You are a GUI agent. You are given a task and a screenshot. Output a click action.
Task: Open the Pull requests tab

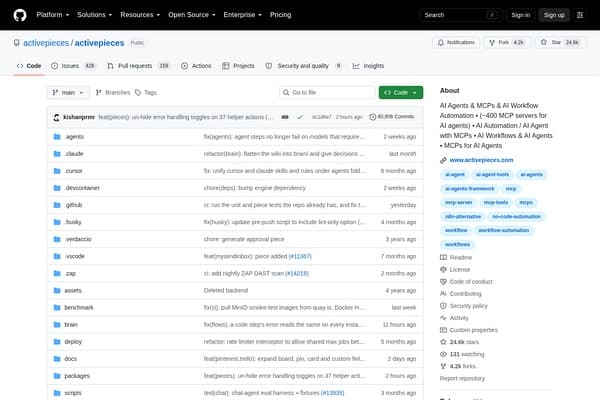click(x=138, y=66)
